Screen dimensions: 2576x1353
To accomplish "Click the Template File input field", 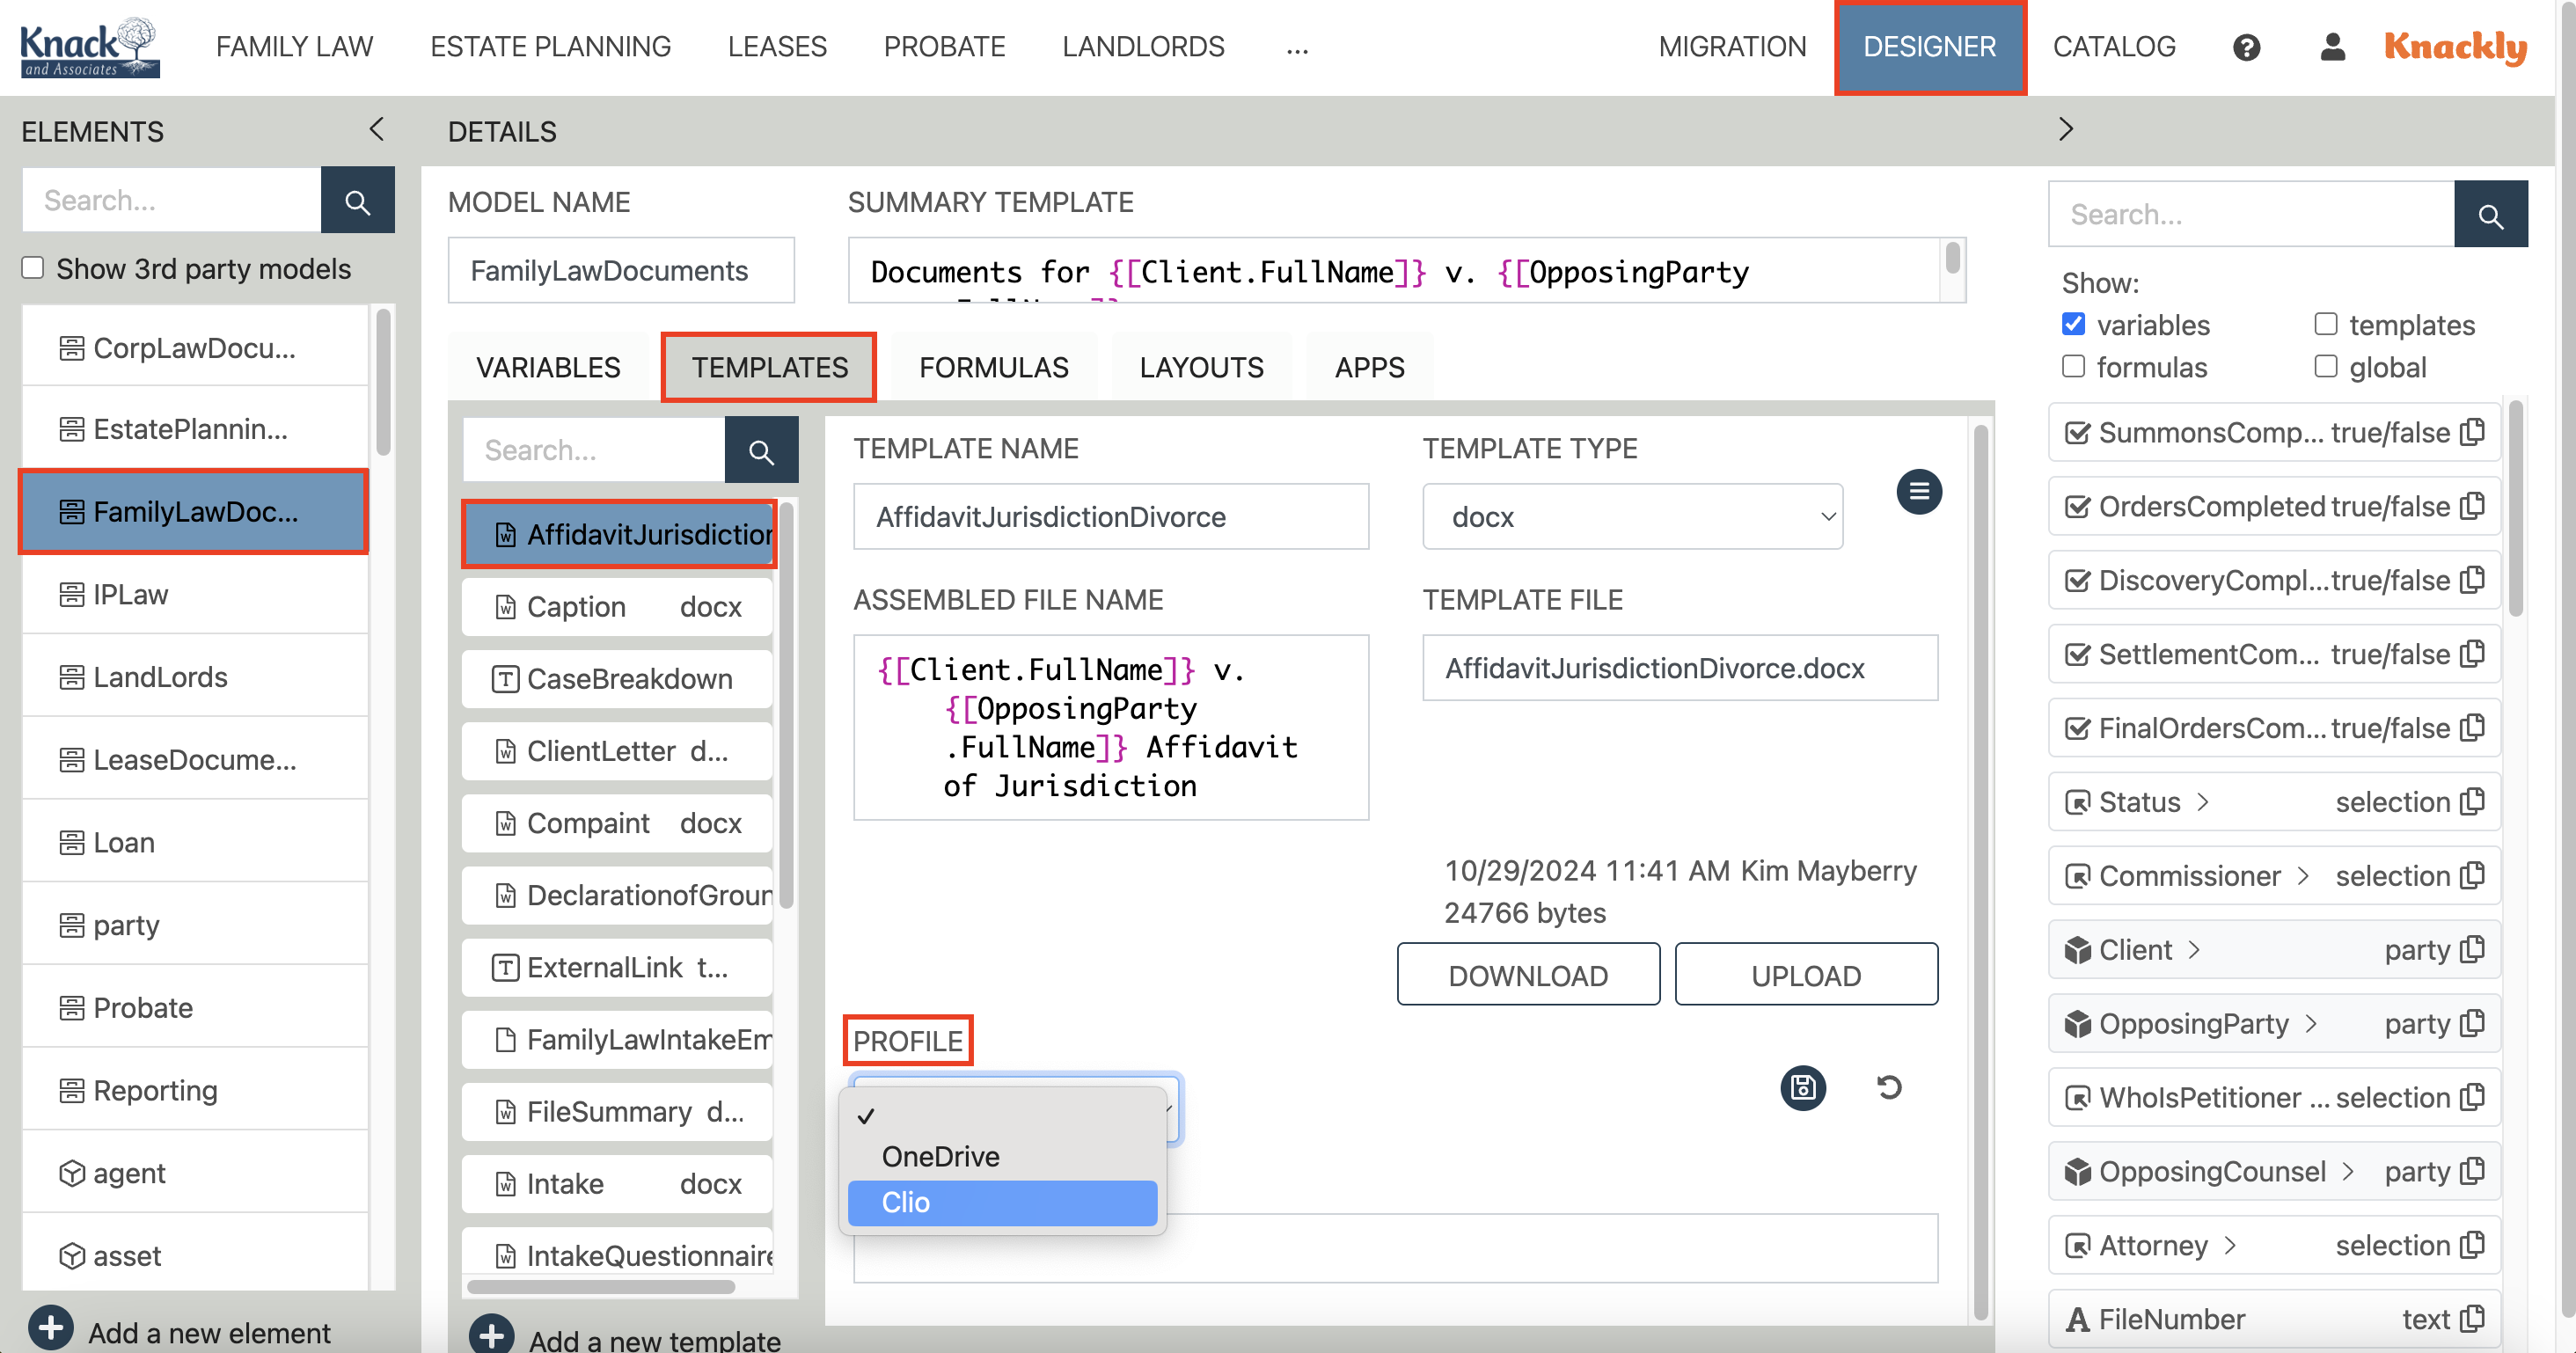I will [x=1679, y=668].
